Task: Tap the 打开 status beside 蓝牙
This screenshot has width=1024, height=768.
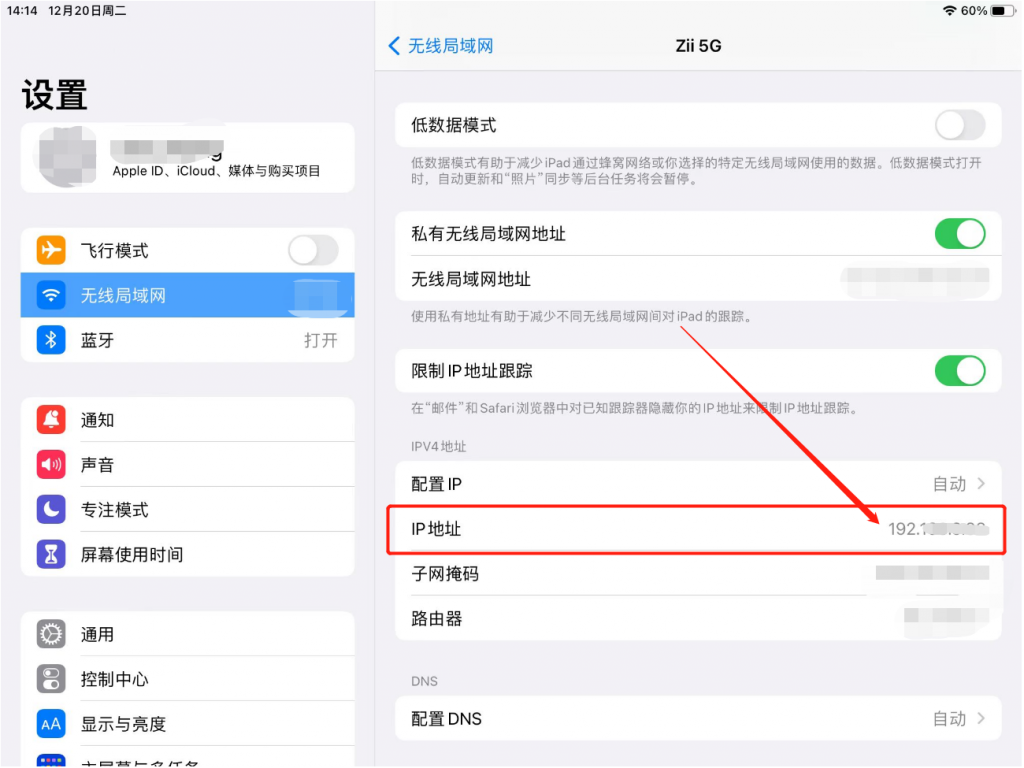Action: 321,340
